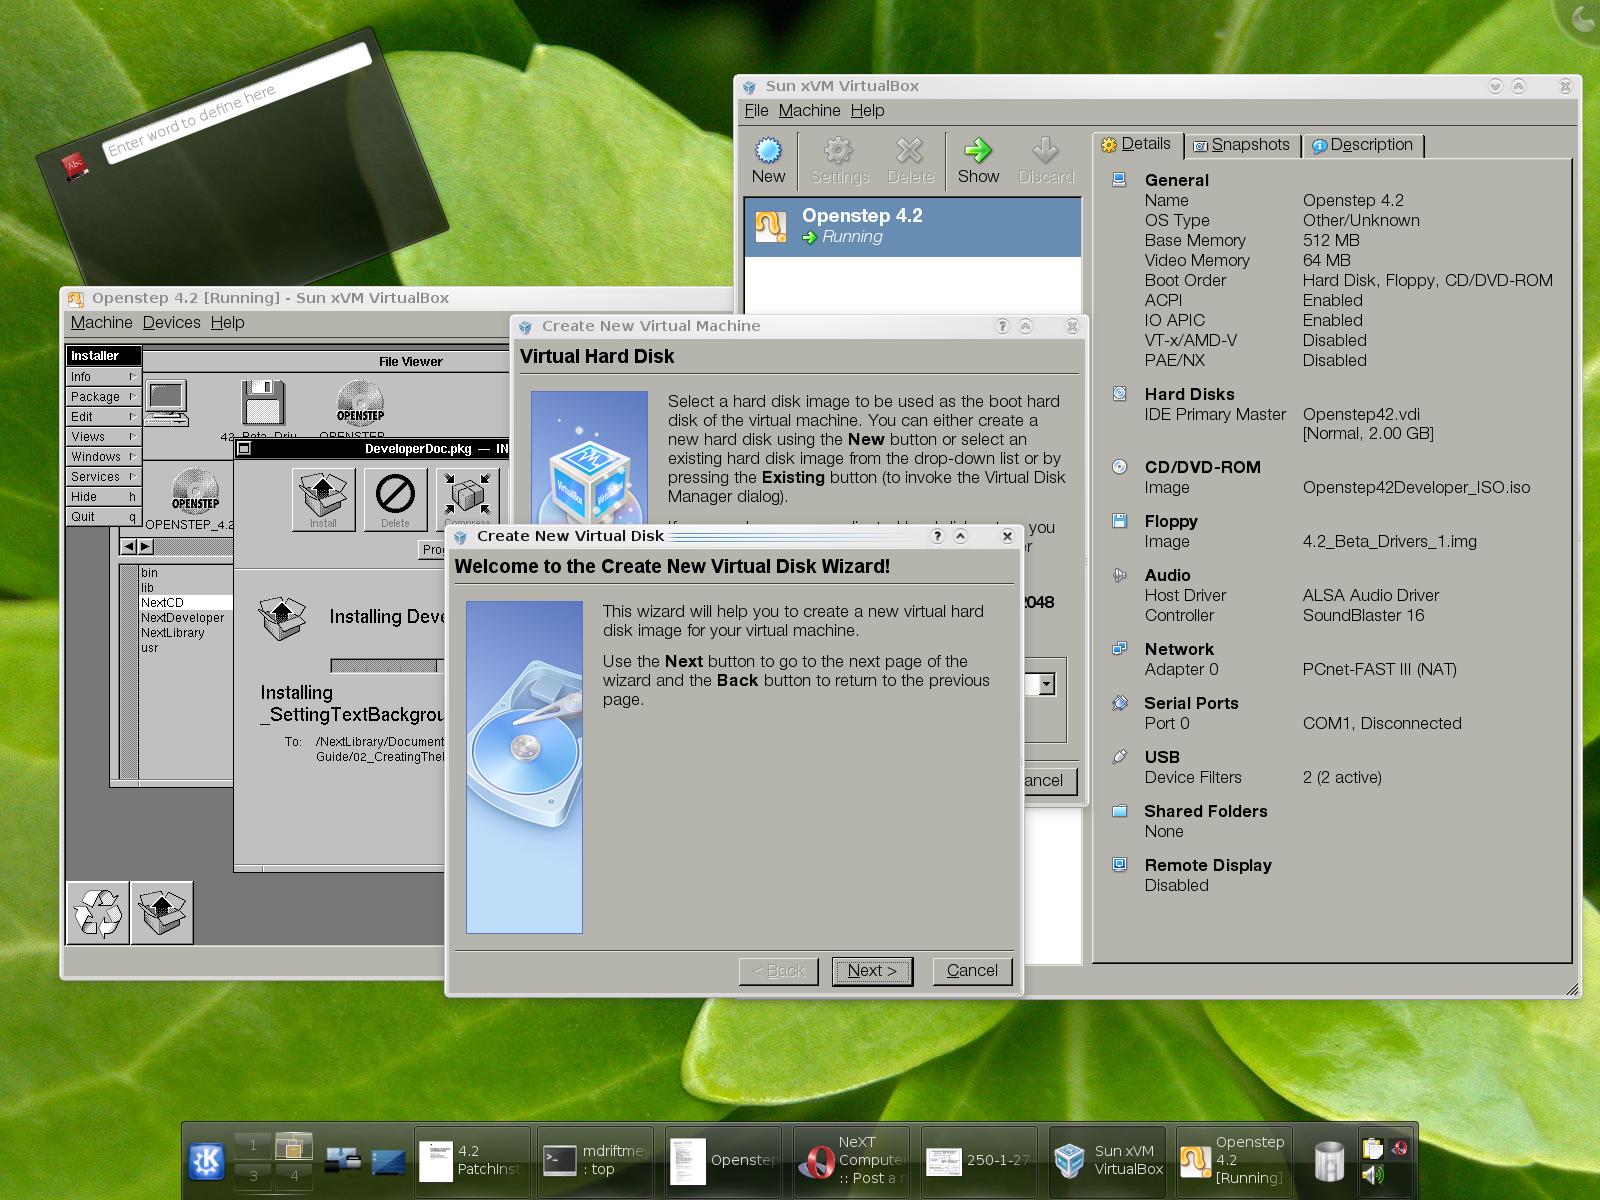Click the installation progress bar
Screen dimensions: 1600x1200
tap(385, 663)
